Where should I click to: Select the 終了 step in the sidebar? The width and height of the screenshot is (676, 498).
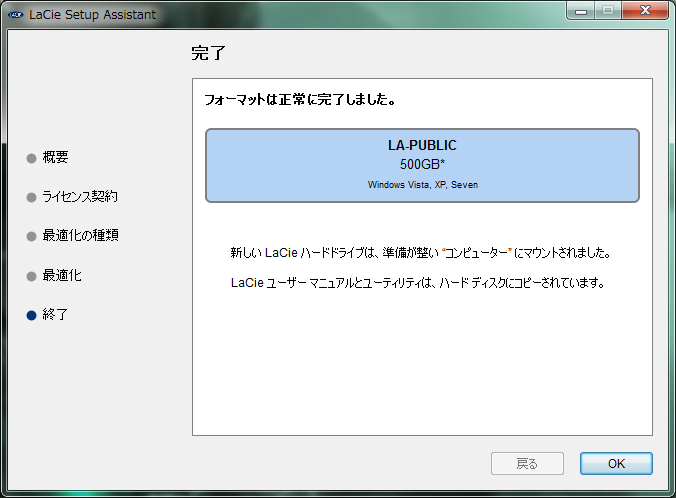point(55,314)
